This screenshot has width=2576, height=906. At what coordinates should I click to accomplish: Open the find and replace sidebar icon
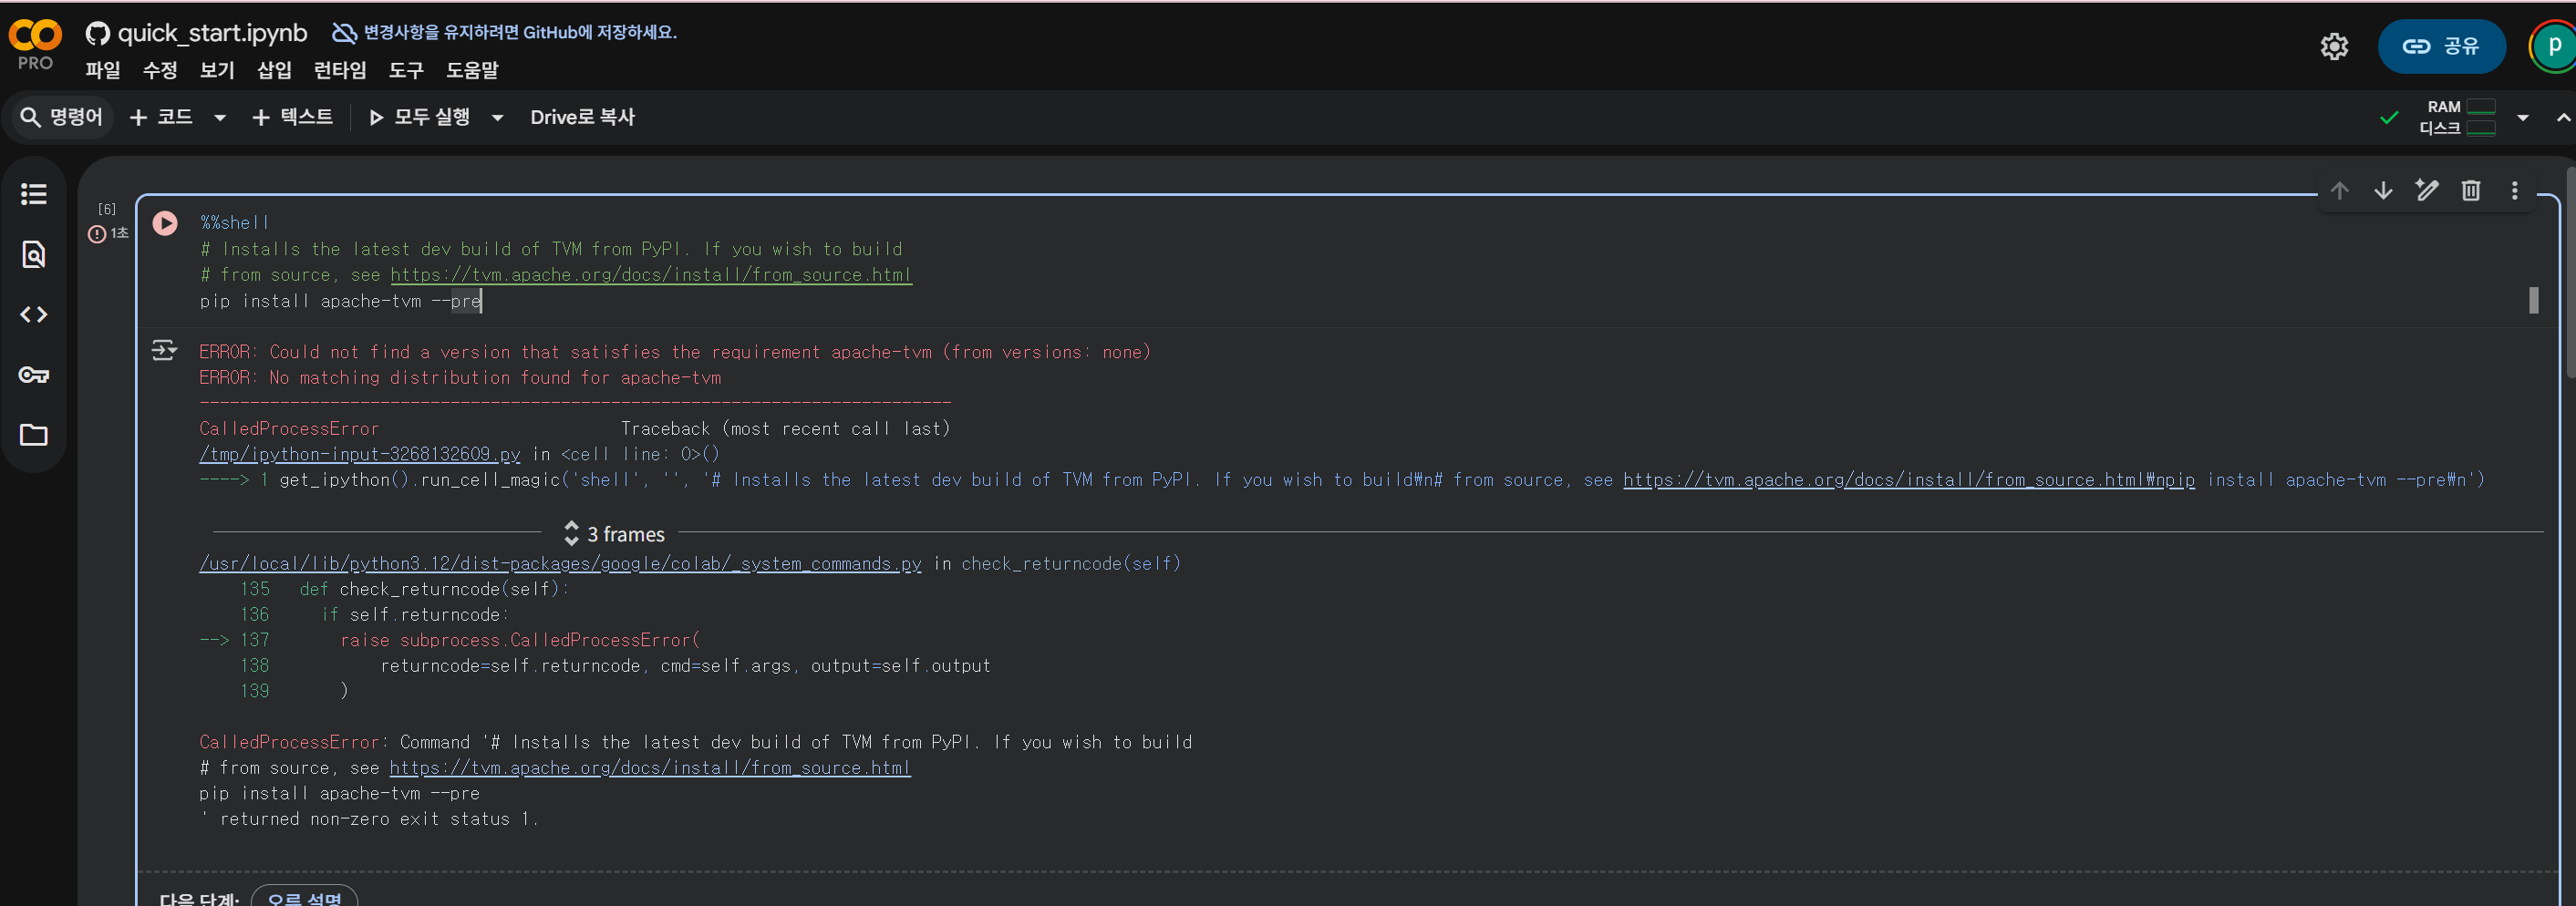click(34, 254)
